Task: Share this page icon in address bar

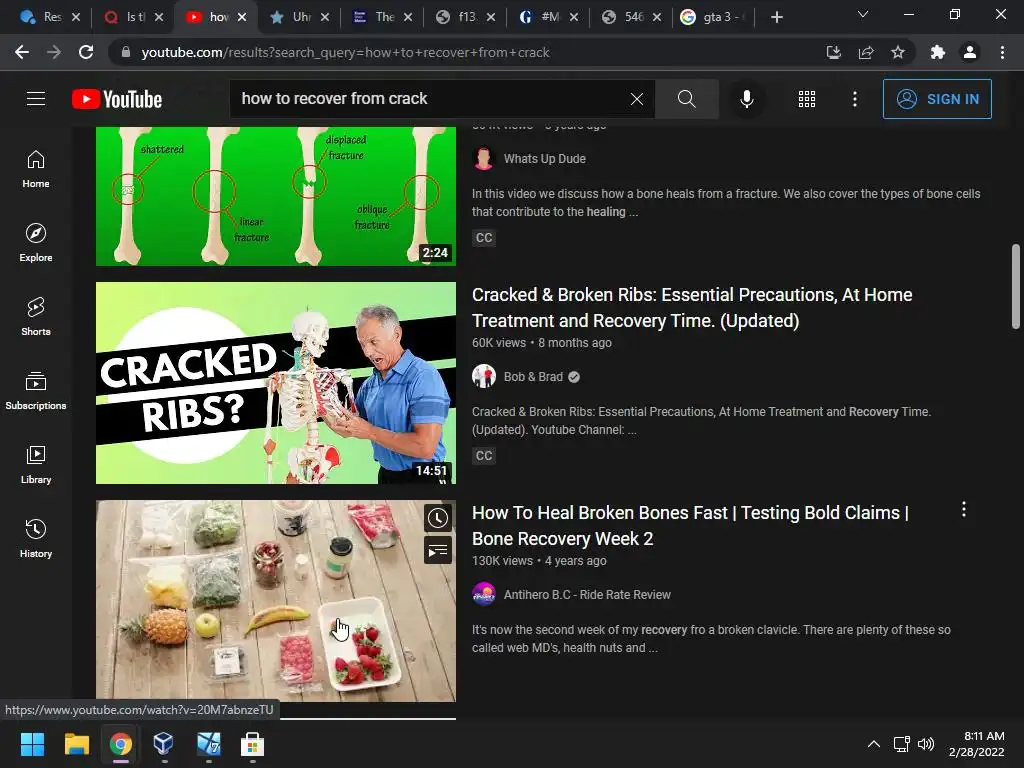Action: point(866,52)
